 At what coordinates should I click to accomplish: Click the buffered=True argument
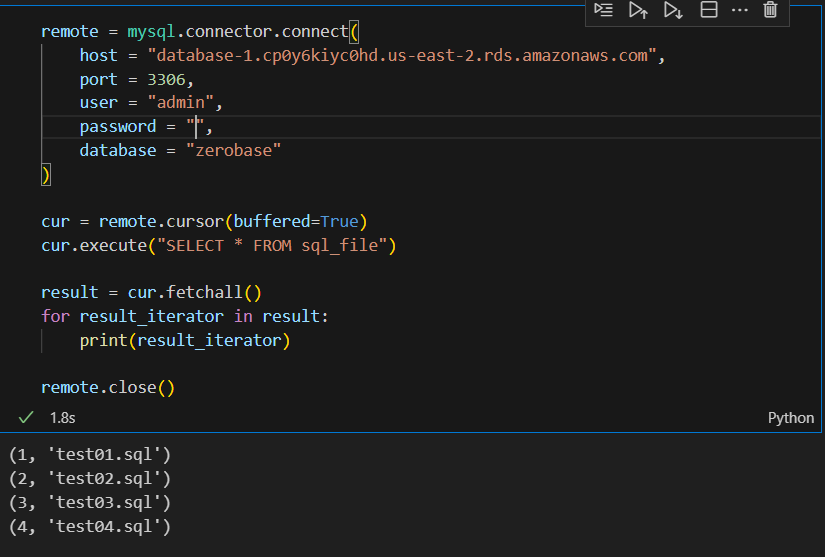coord(296,221)
